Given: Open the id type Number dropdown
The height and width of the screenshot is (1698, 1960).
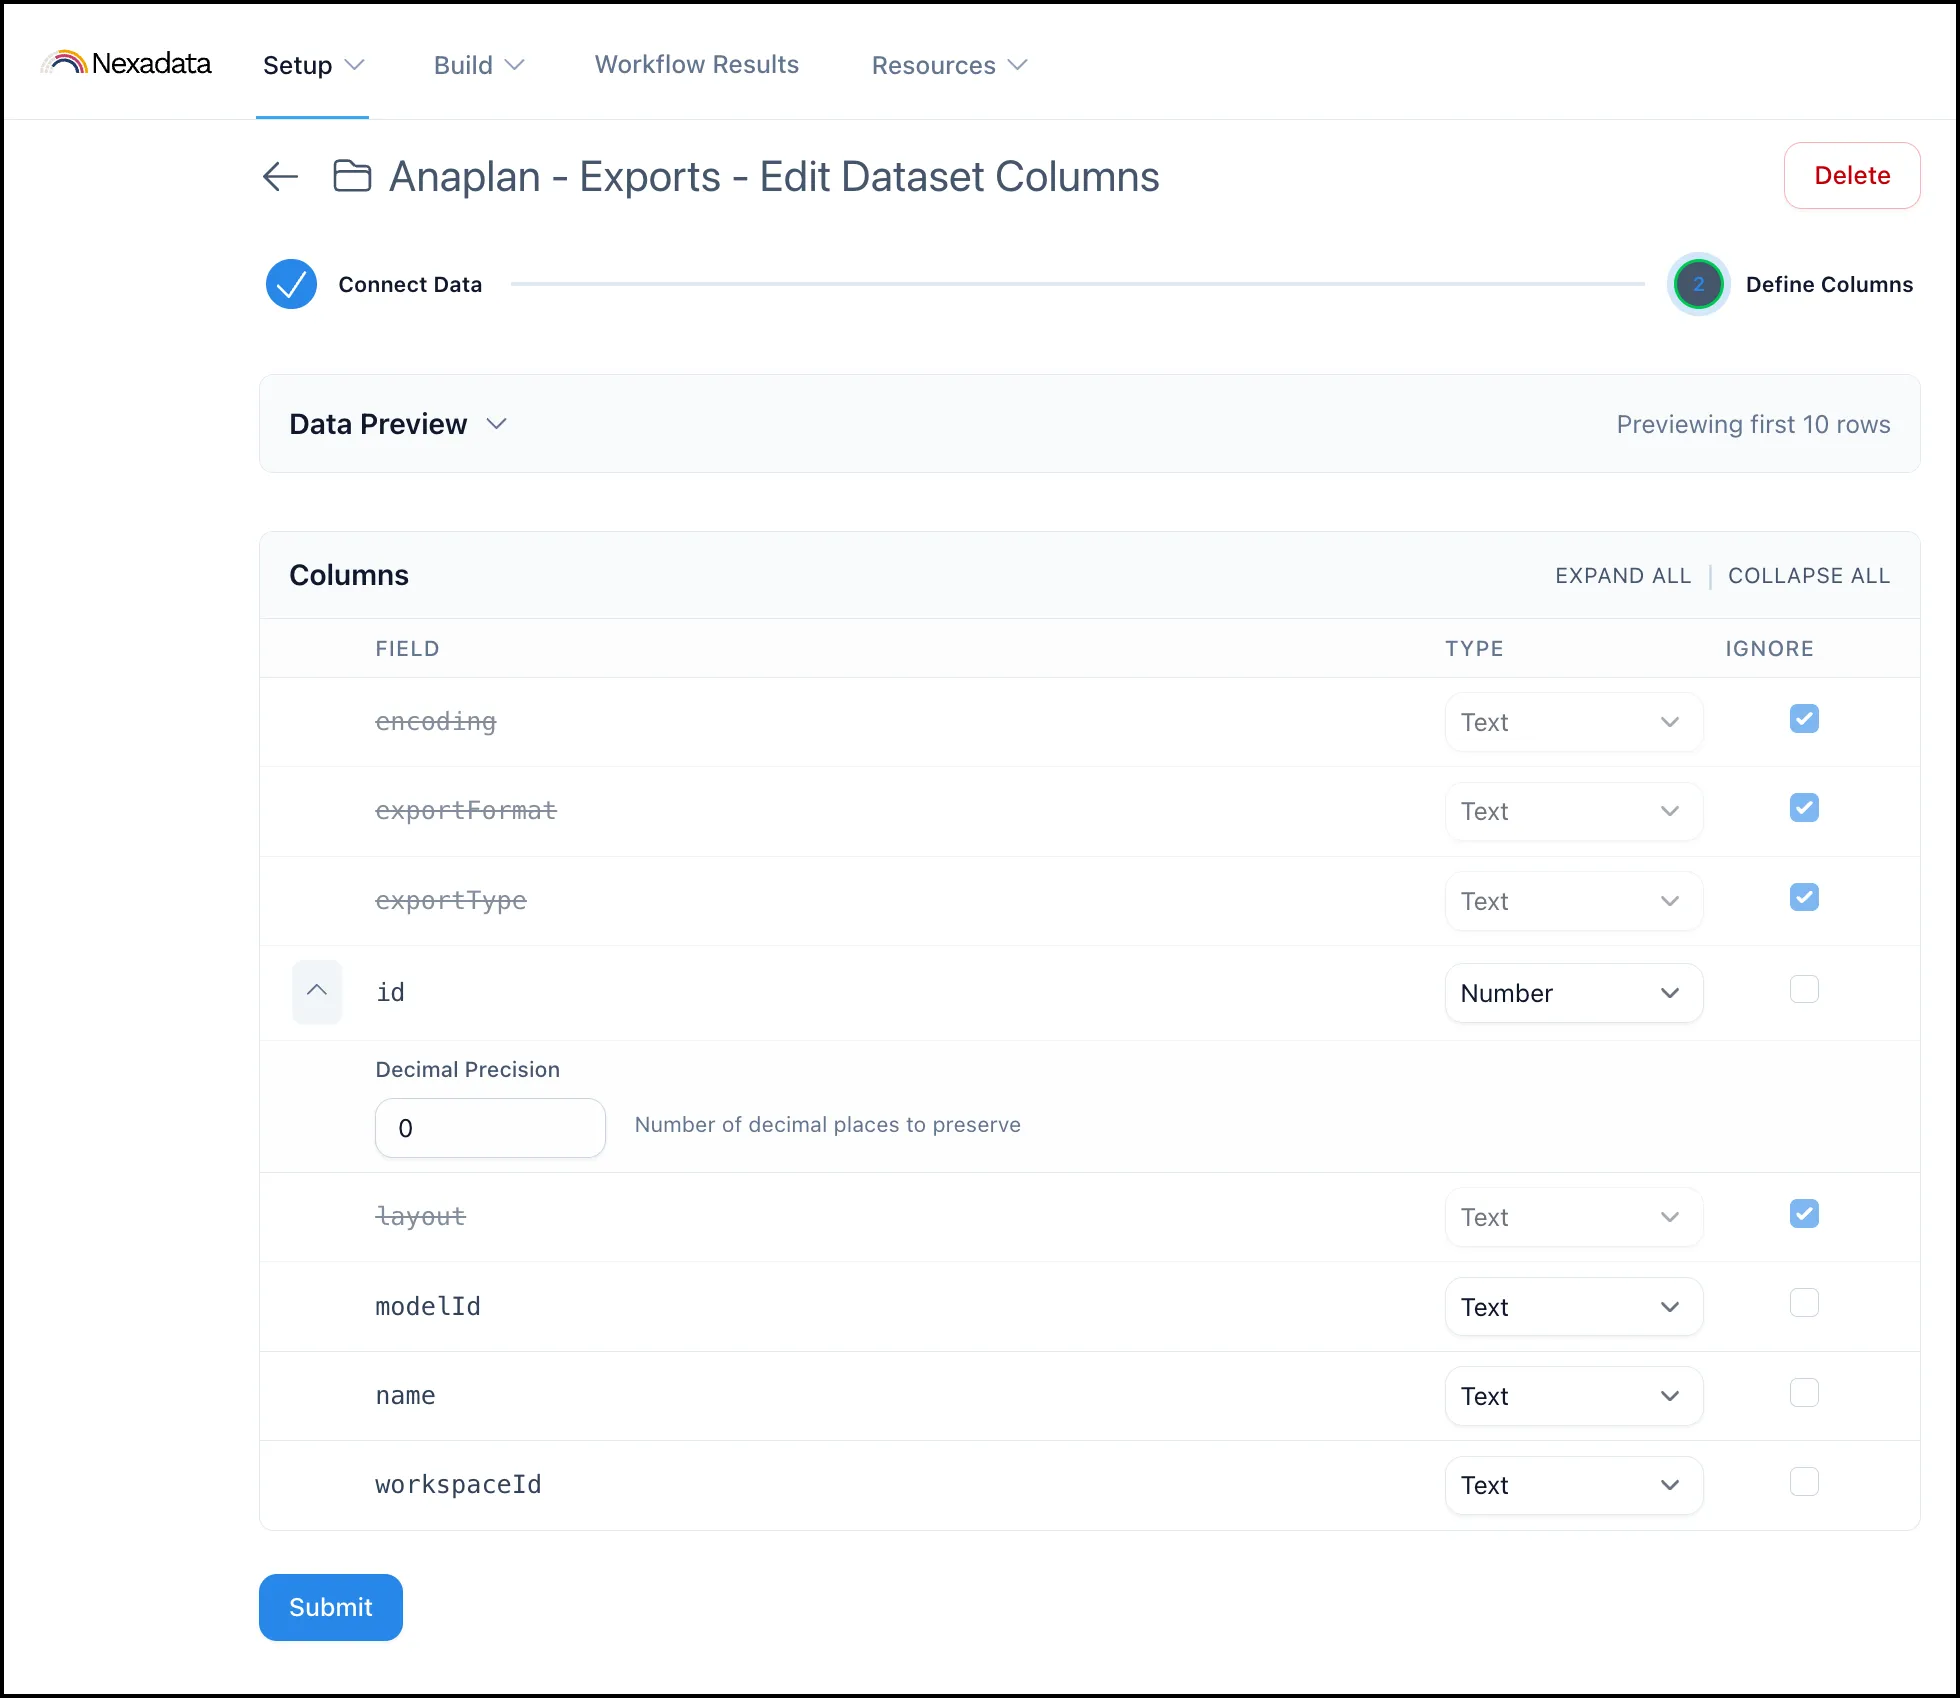Looking at the screenshot, I should click(x=1573, y=993).
